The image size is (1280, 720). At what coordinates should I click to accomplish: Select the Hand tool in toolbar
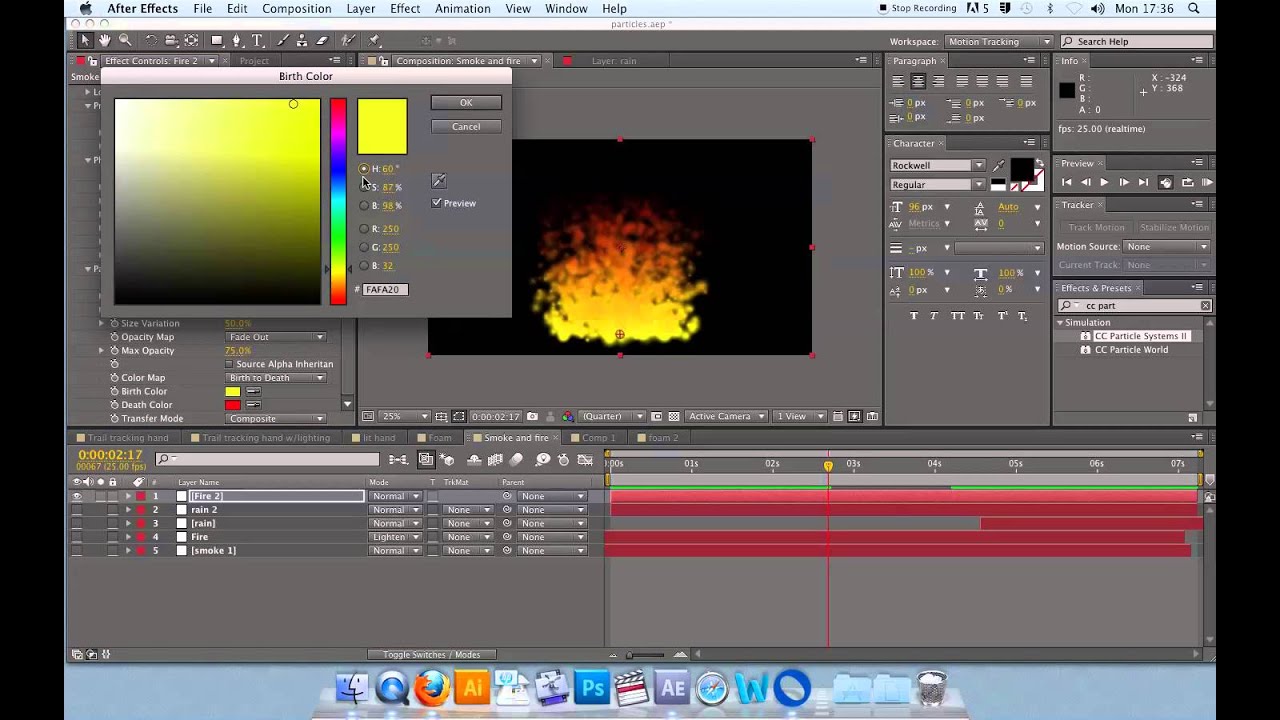pos(105,41)
